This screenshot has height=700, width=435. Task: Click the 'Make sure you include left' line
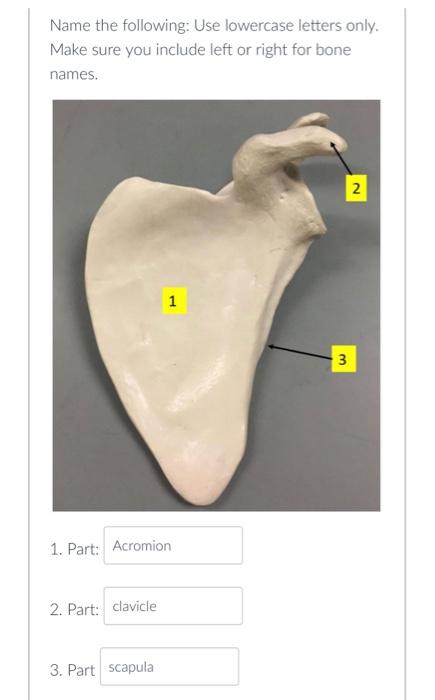[201, 50]
